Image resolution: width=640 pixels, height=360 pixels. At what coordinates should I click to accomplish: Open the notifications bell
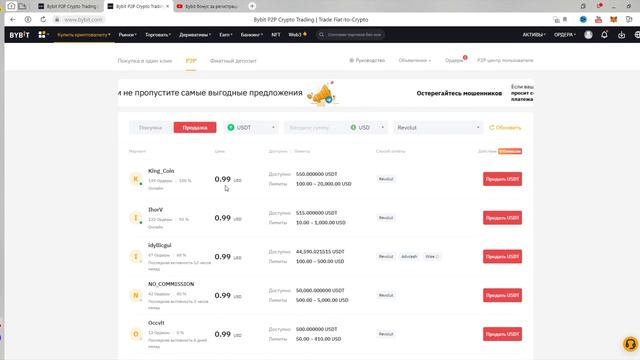(x=604, y=35)
